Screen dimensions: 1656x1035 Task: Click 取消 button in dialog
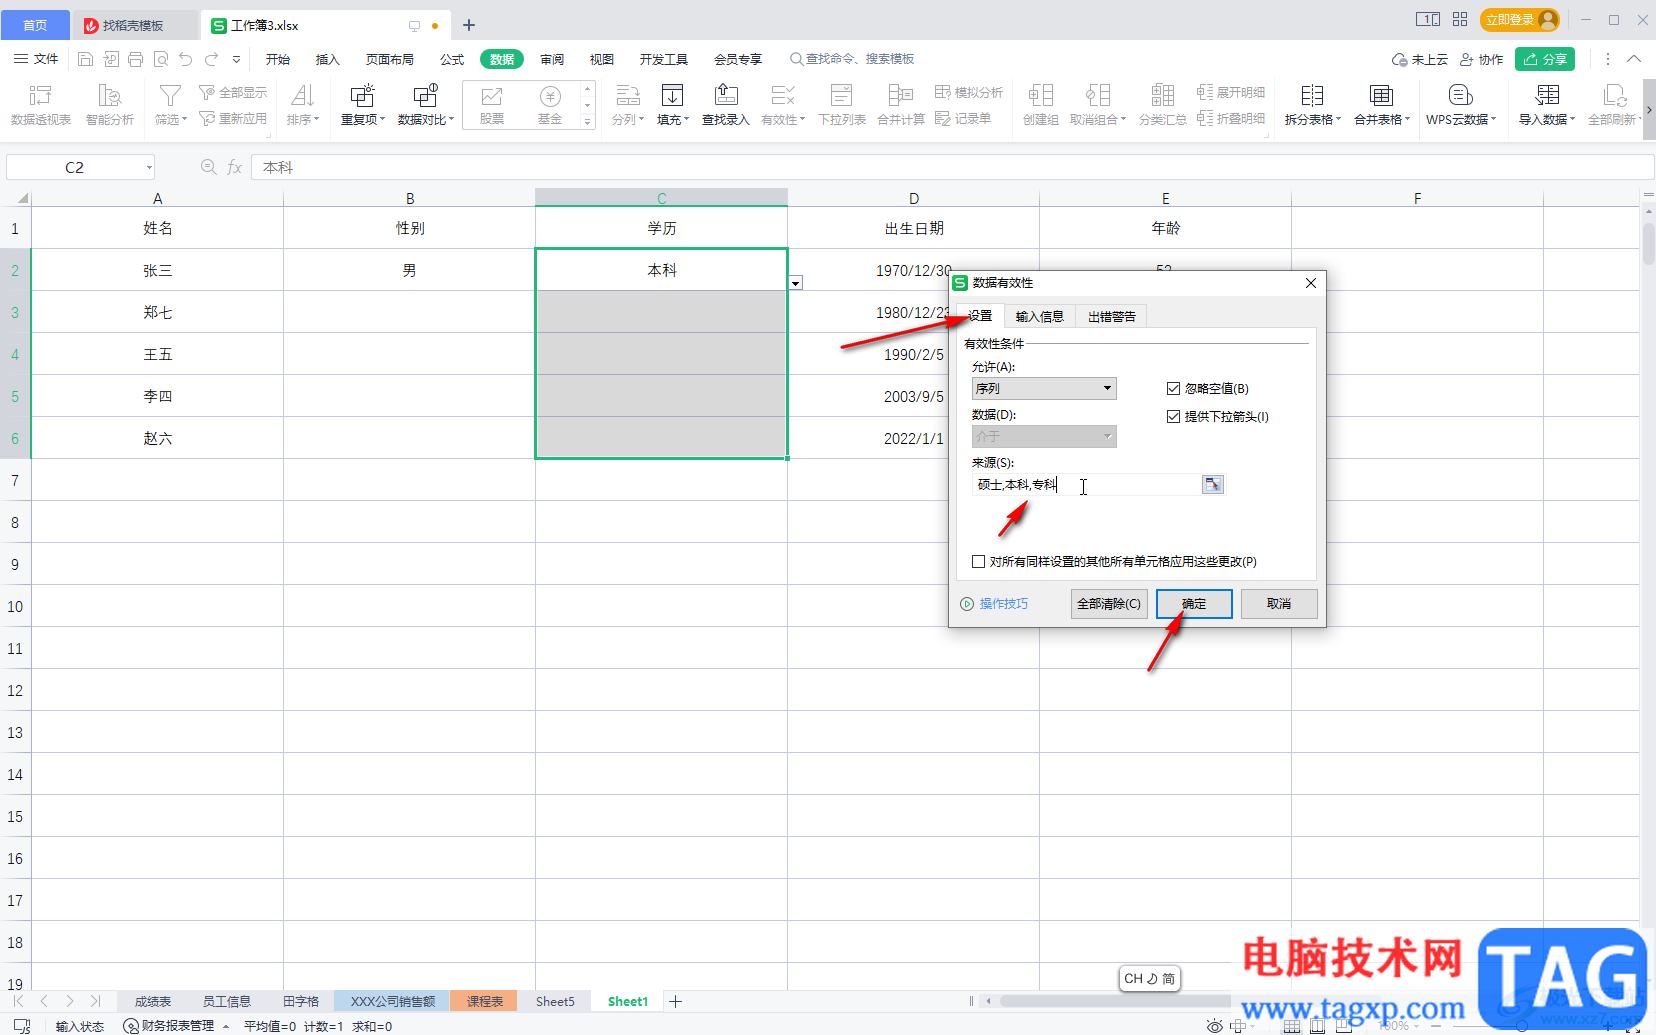pos(1278,603)
